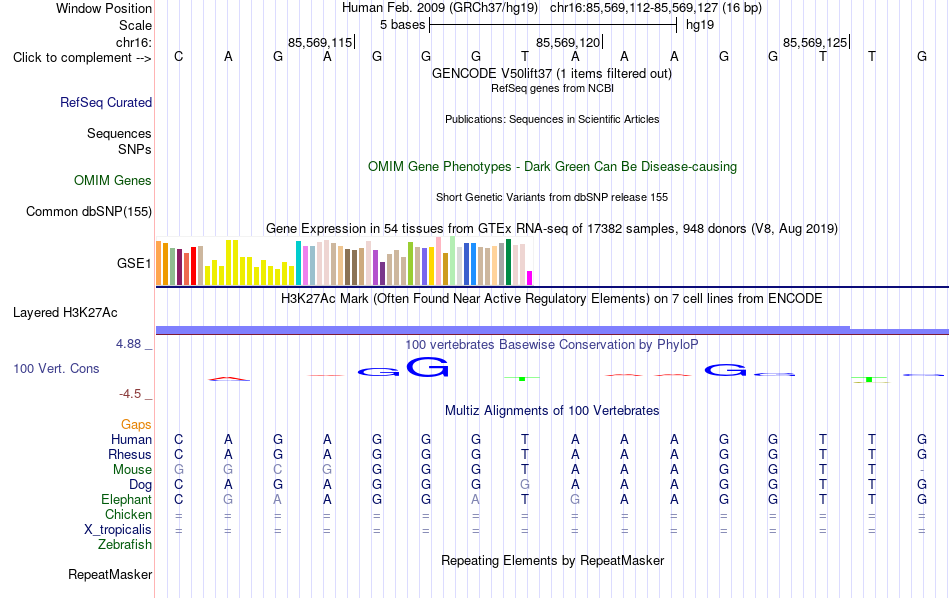Screen dimensions: 950x598
Task: Click 'Publications: Sequences in Scientific Articles' title
Action: coord(552,119)
